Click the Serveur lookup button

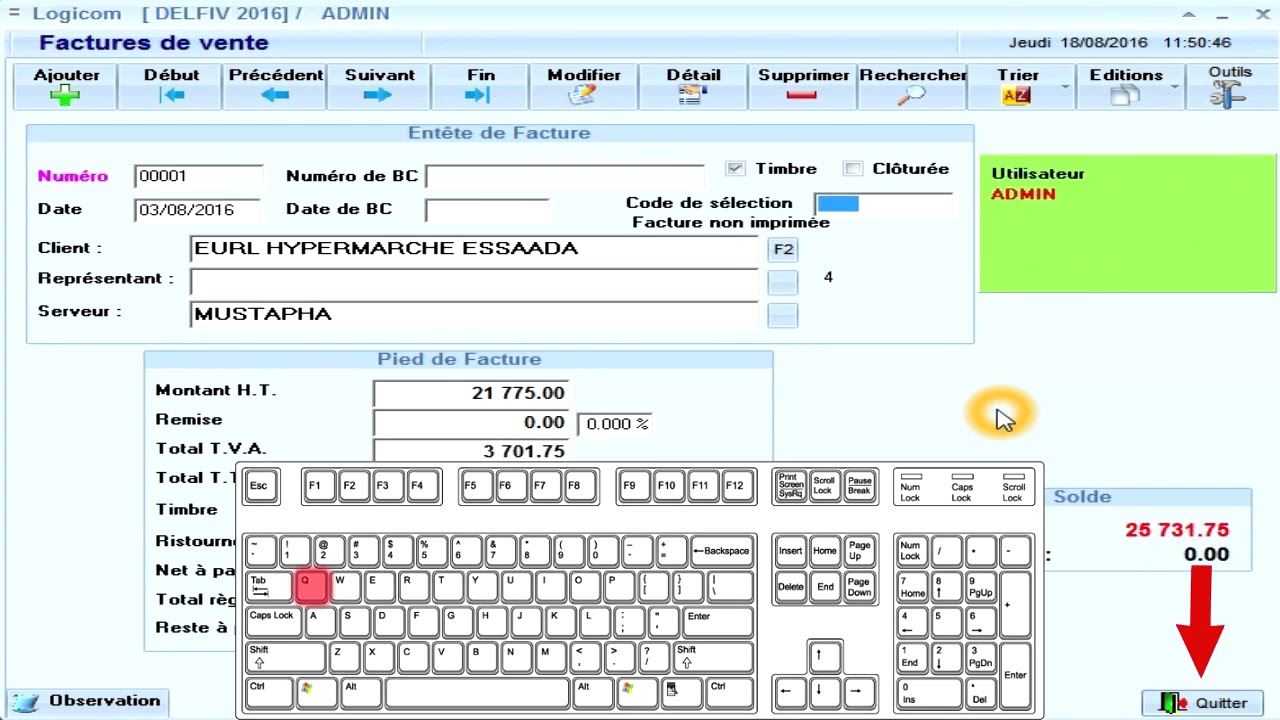(783, 316)
